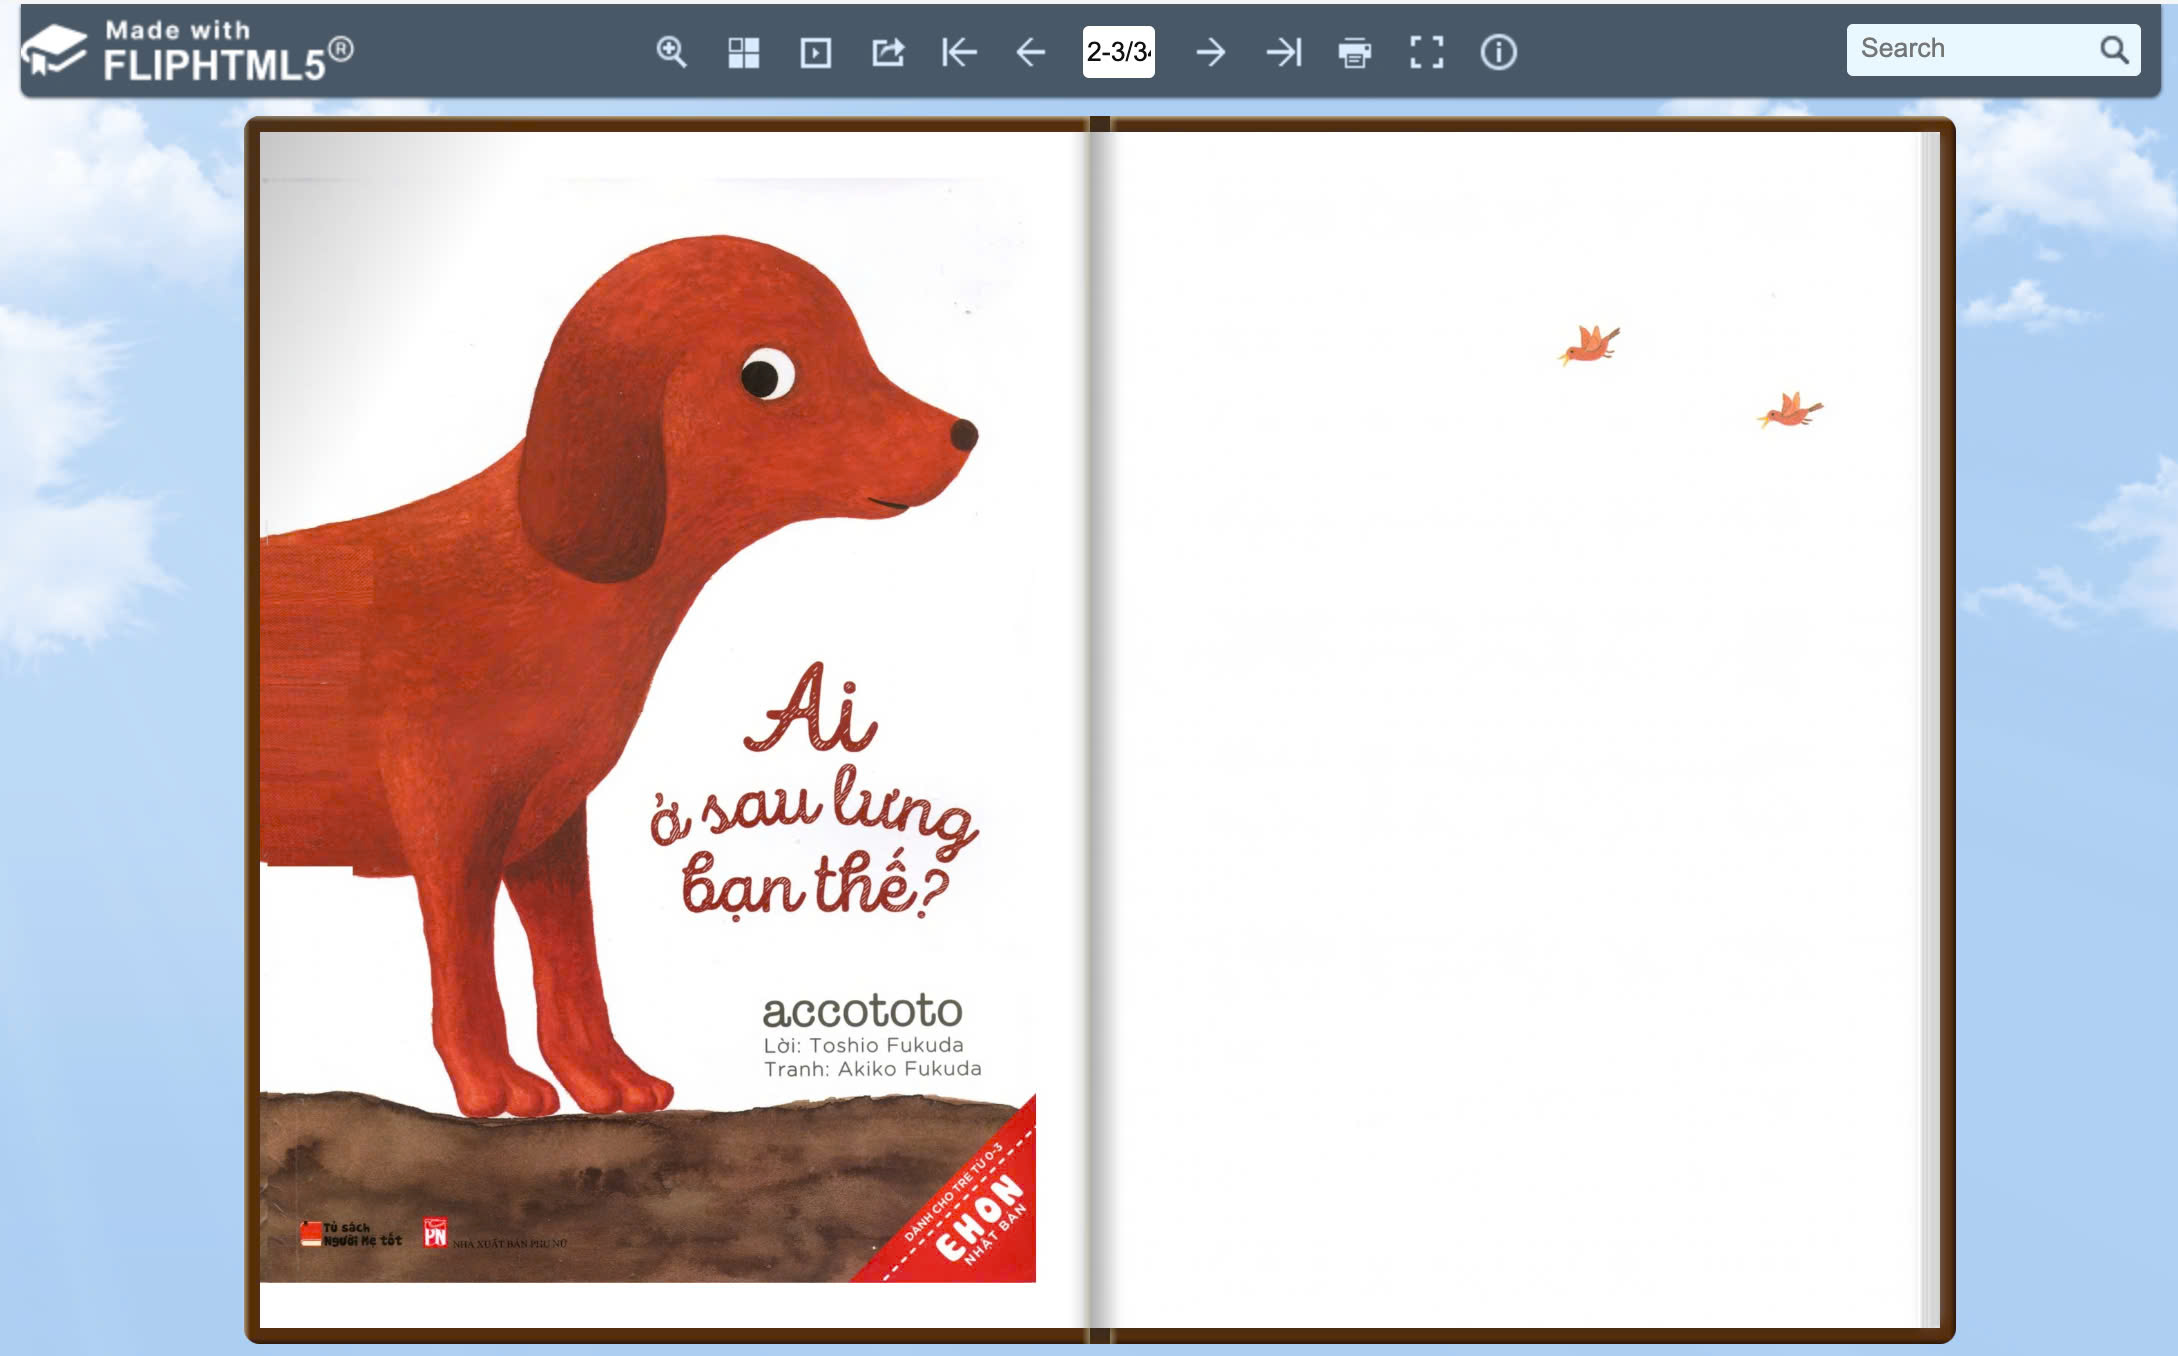
Task: Open the book information icon
Action: pyautogui.click(x=1498, y=52)
